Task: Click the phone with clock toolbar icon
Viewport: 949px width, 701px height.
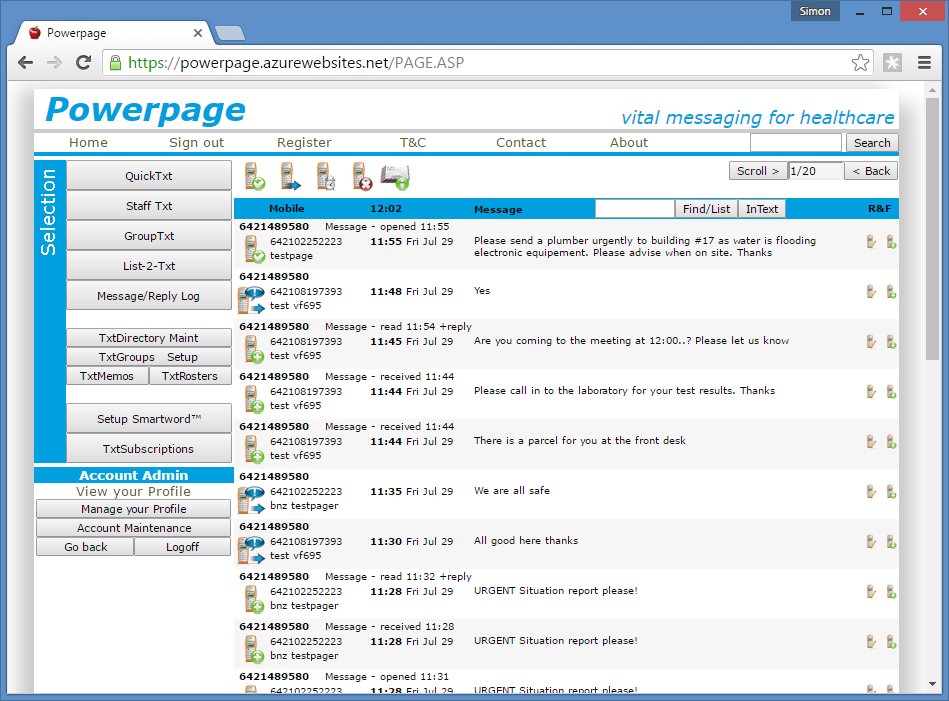Action: pyautogui.click(x=325, y=177)
